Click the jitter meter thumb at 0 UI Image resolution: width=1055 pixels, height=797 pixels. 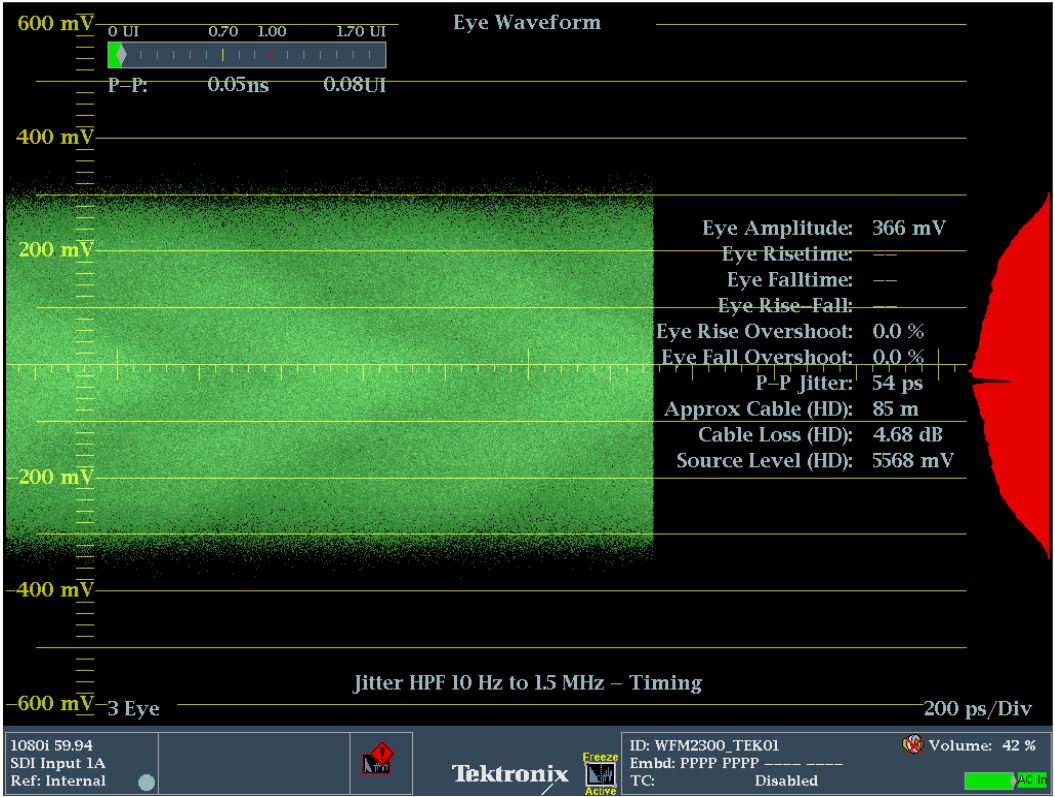pos(121,55)
